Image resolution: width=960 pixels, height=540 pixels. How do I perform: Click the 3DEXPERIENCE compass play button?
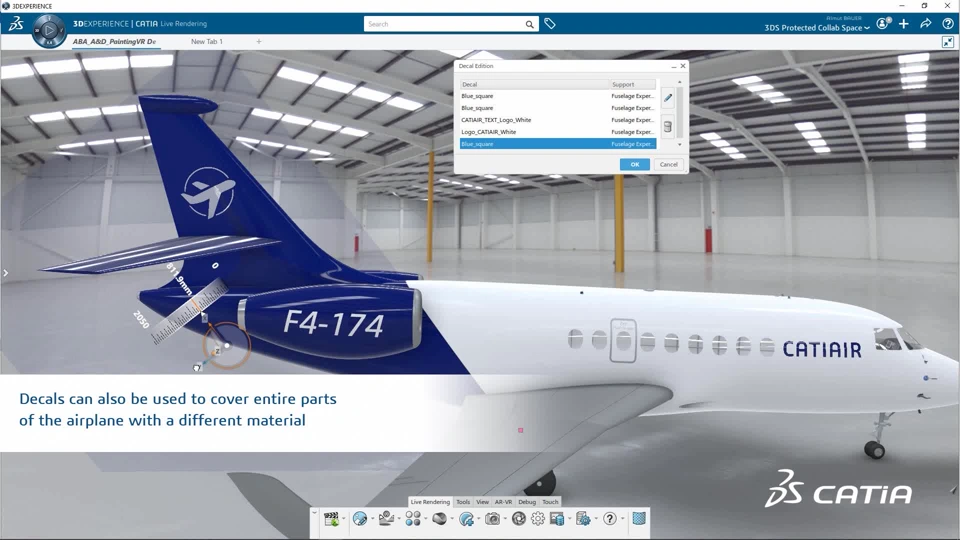pos(49,30)
